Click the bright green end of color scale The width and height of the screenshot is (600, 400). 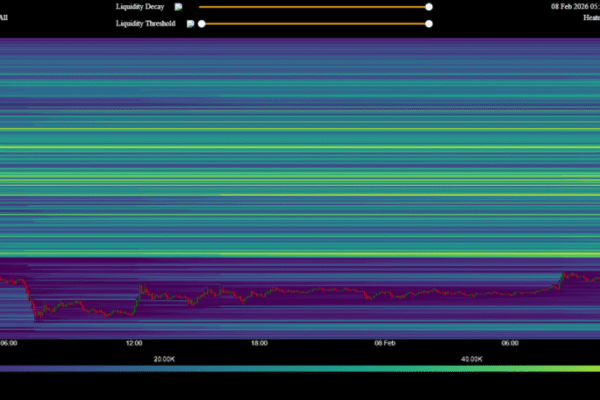point(590,368)
